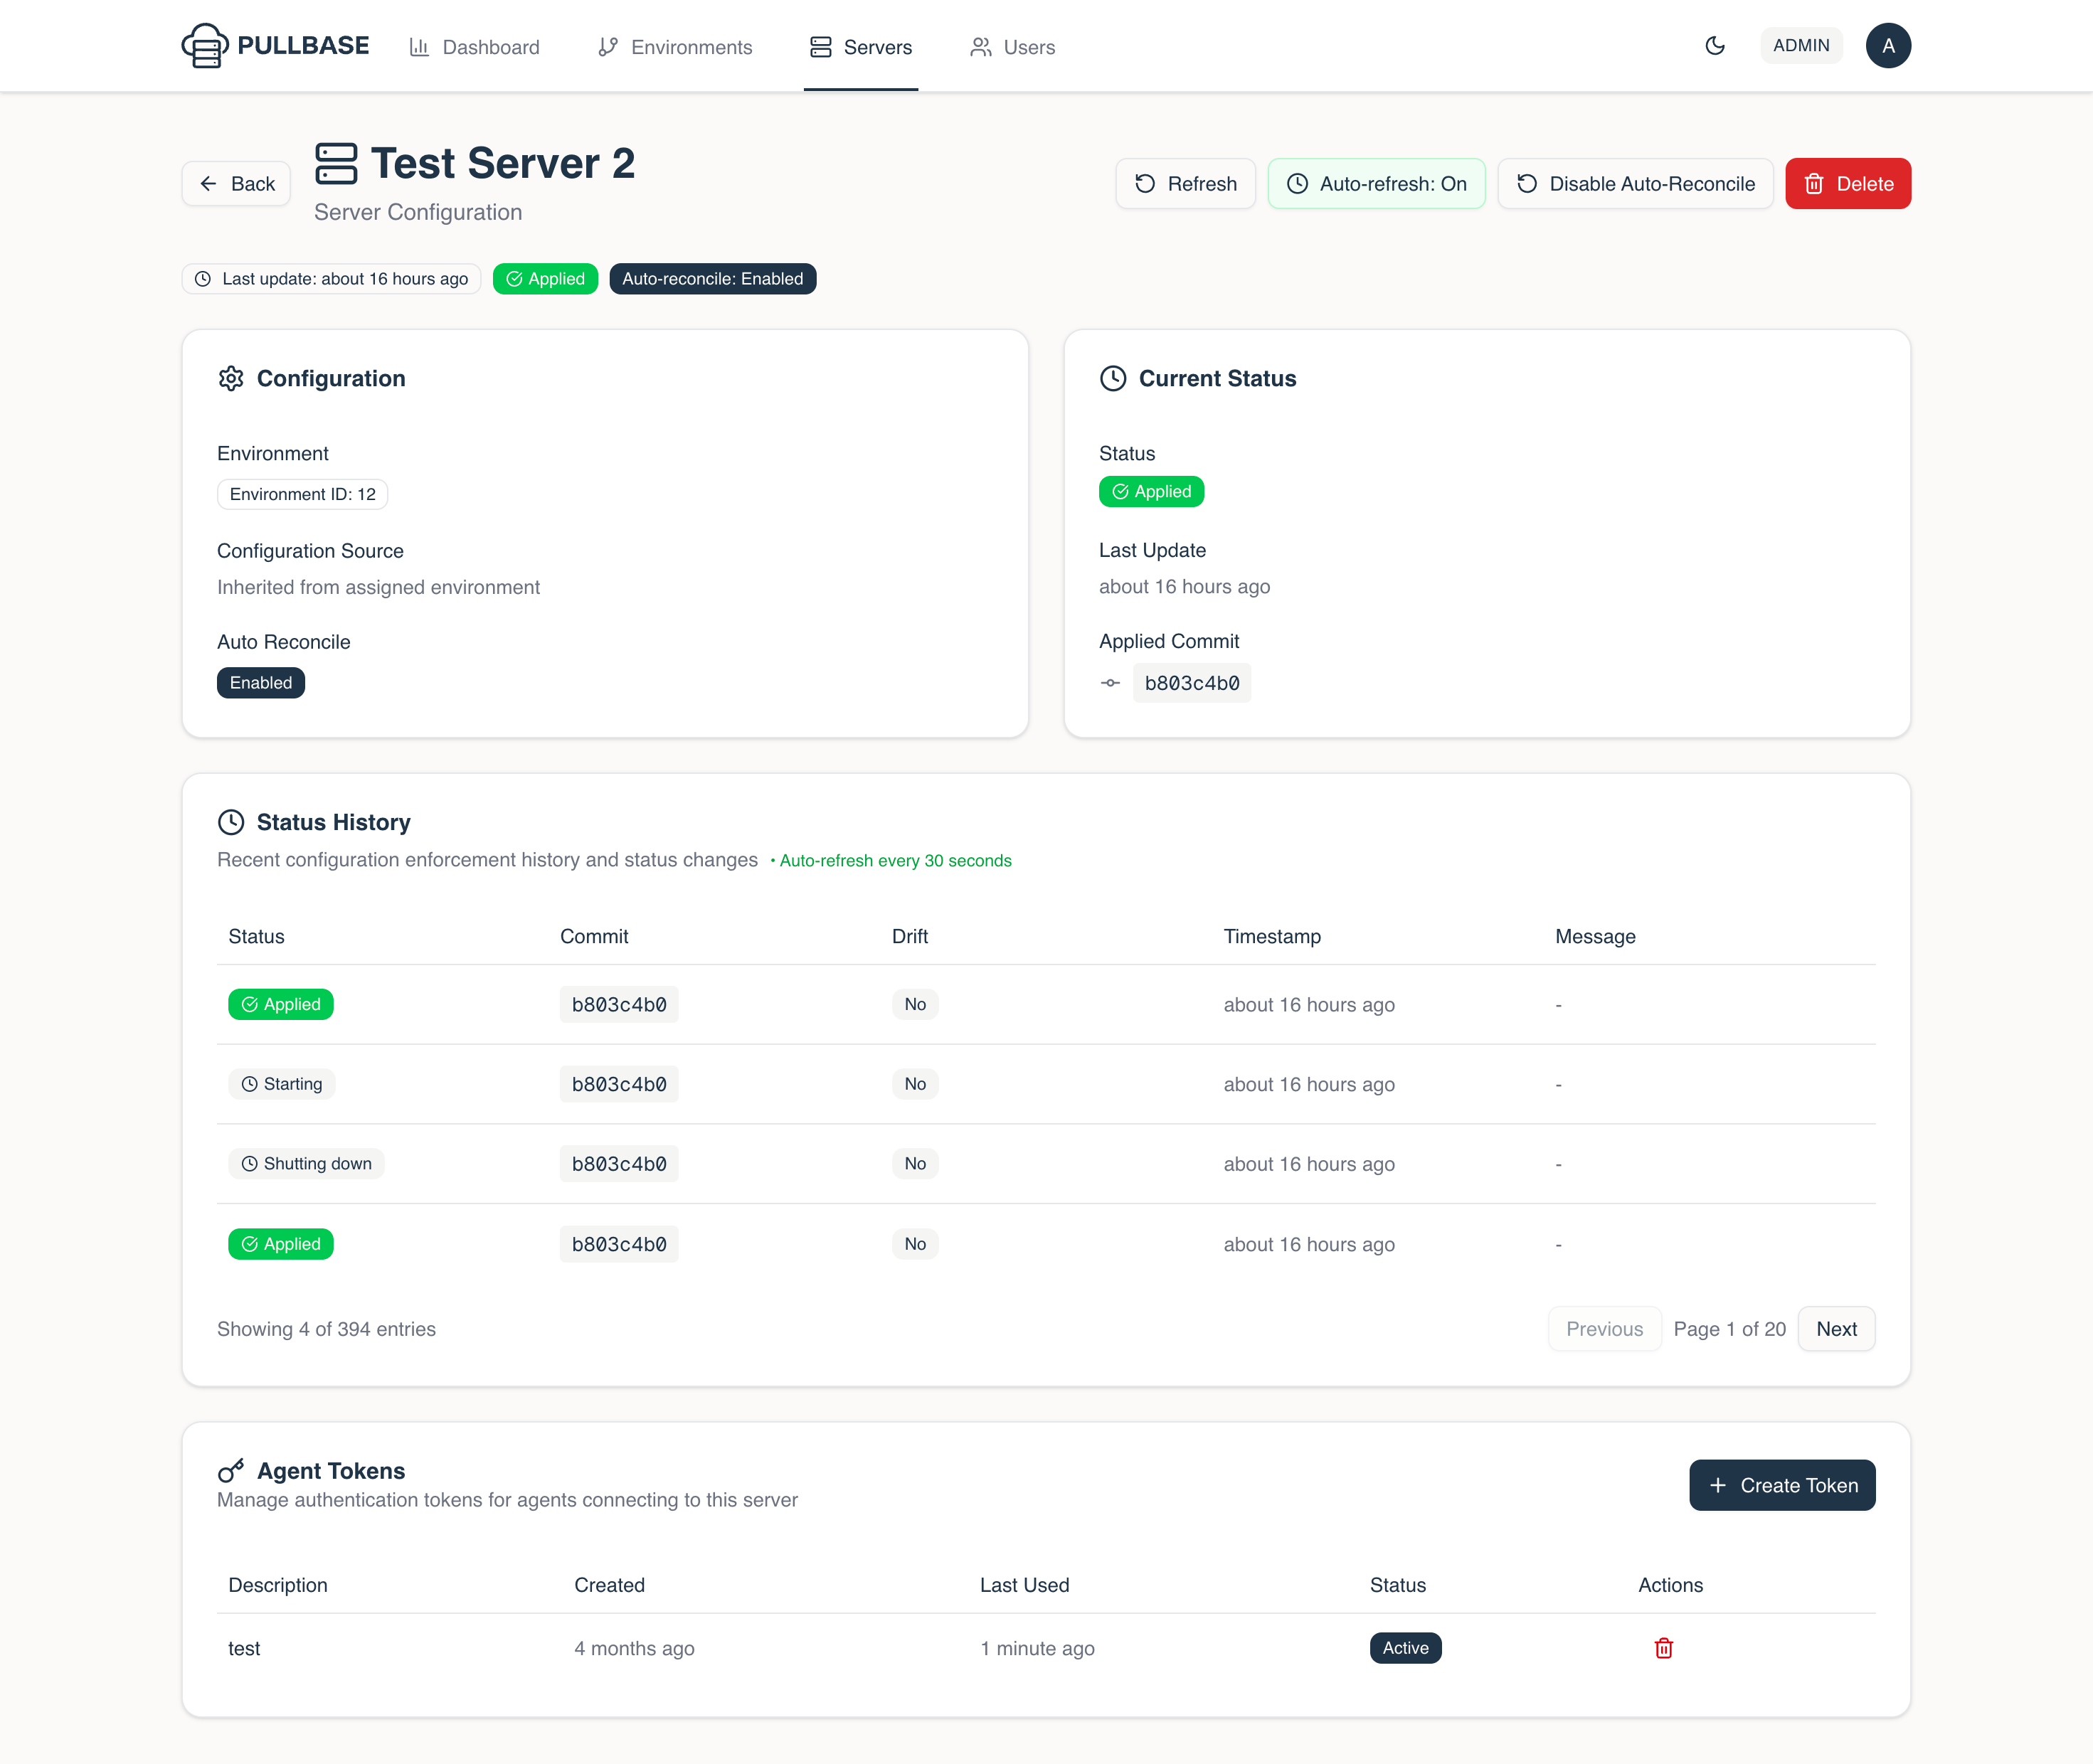Switch to the Environments section
The height and width of the screenshot is (1764, 2093).
pos(674,47)
